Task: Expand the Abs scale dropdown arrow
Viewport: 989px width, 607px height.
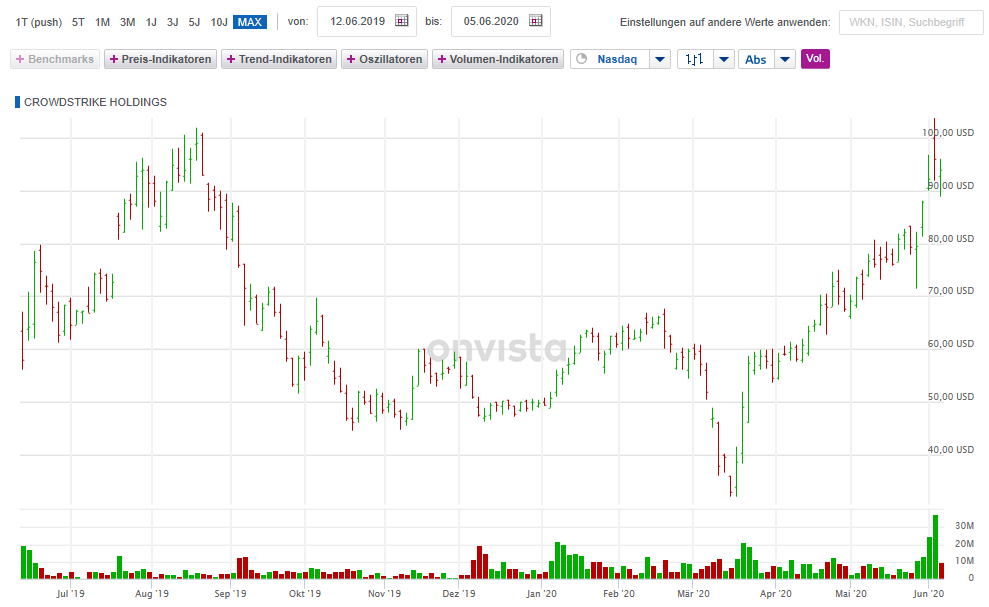Action: (x=785, y=59)
